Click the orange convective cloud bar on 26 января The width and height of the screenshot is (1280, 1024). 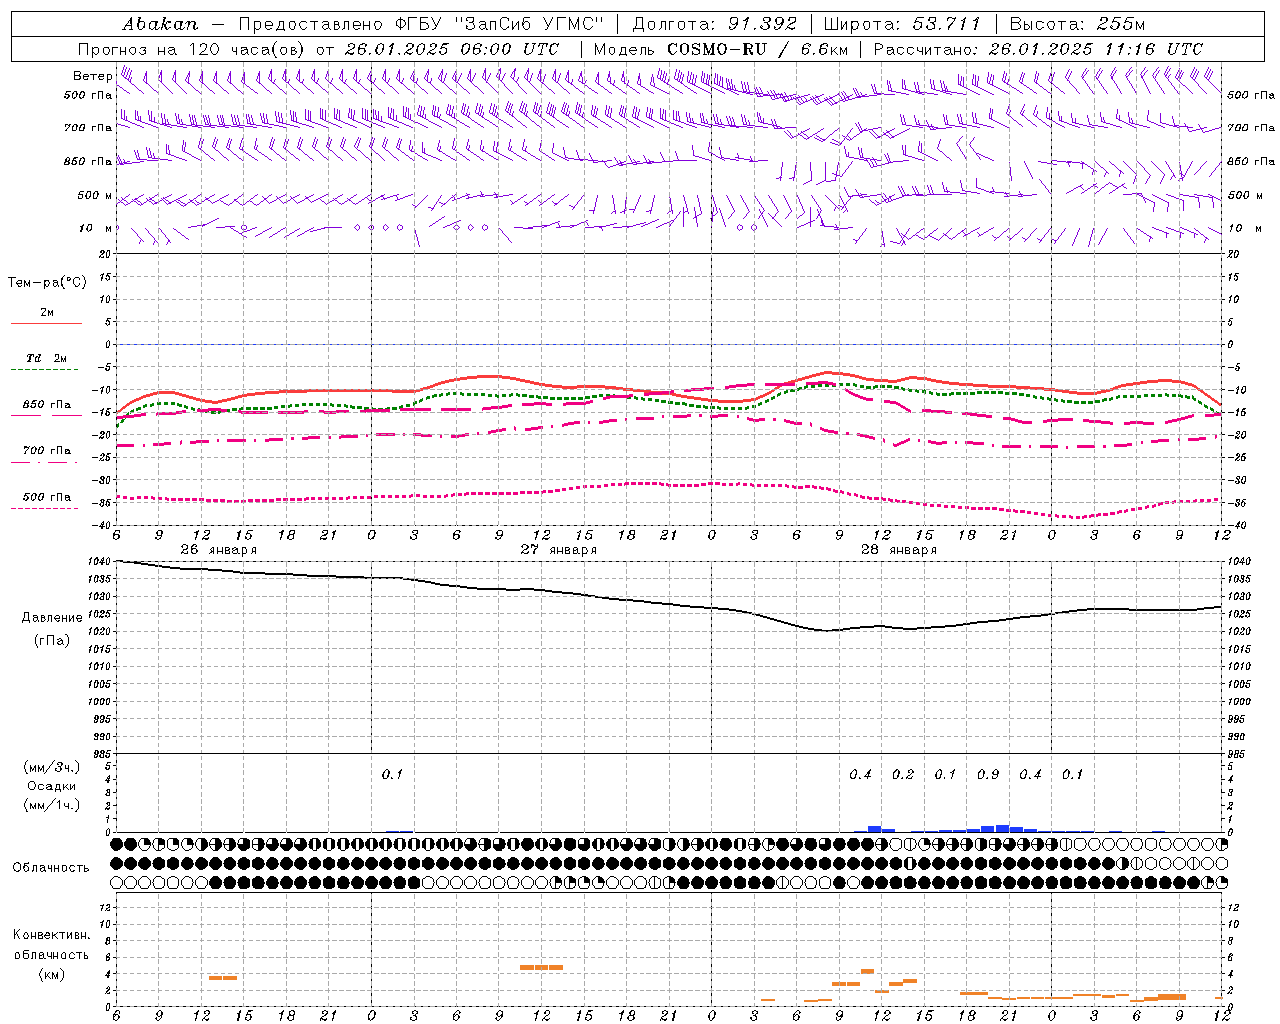tap(223, 977)
